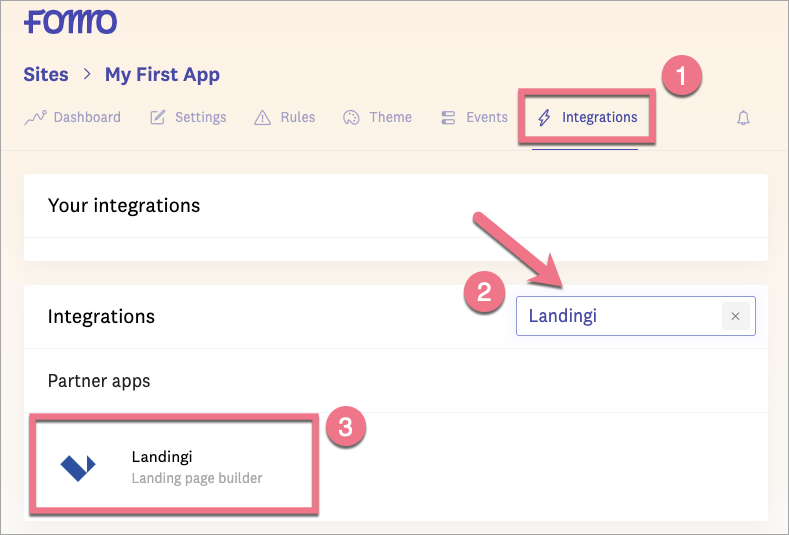The image size is (789, 535).
Task: Select the Theme tab
Action: point(390,117)
